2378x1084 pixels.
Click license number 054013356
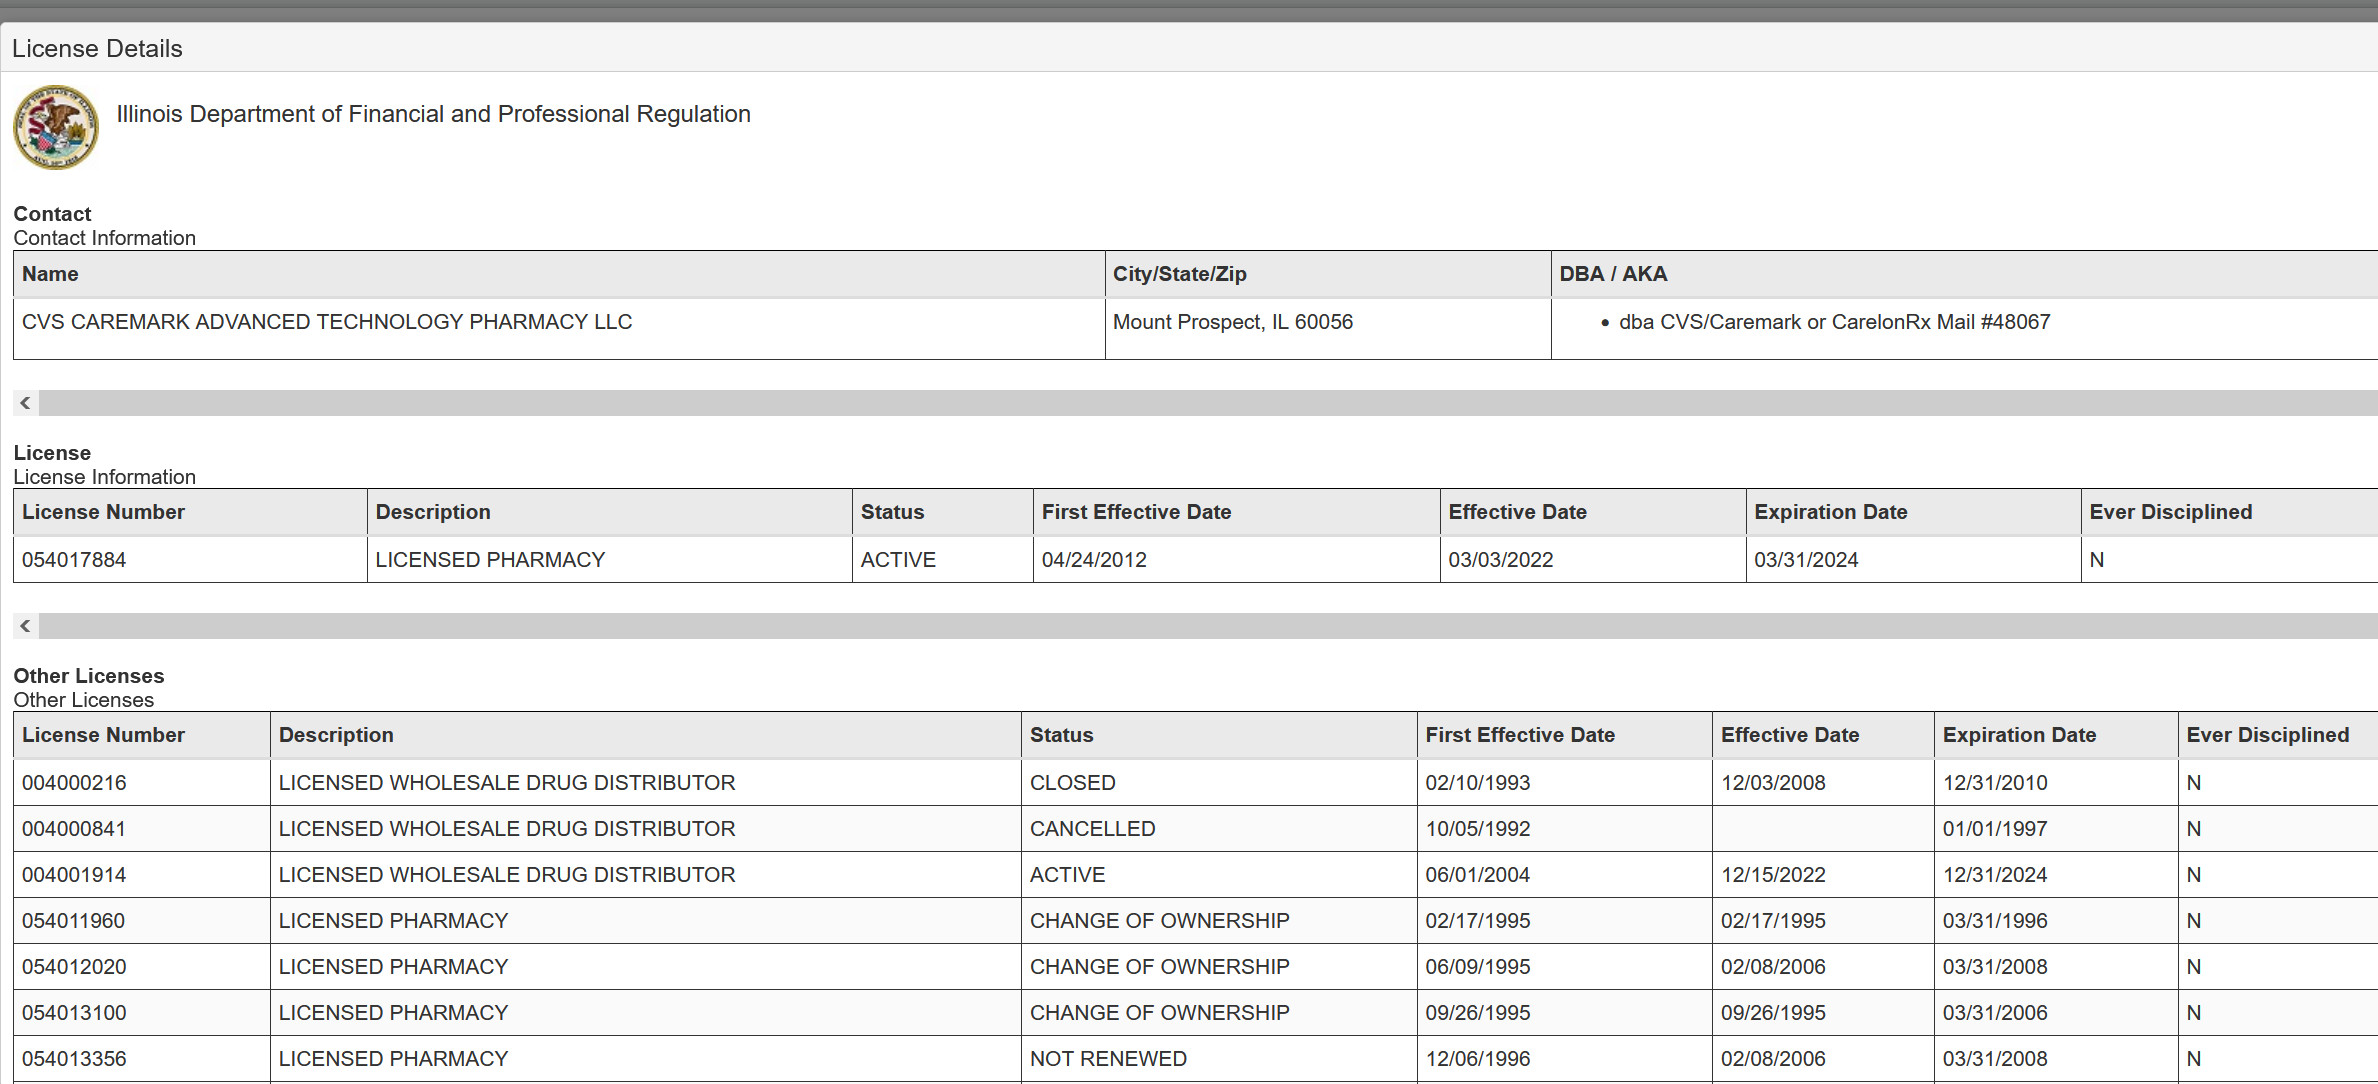(74, 1059)
